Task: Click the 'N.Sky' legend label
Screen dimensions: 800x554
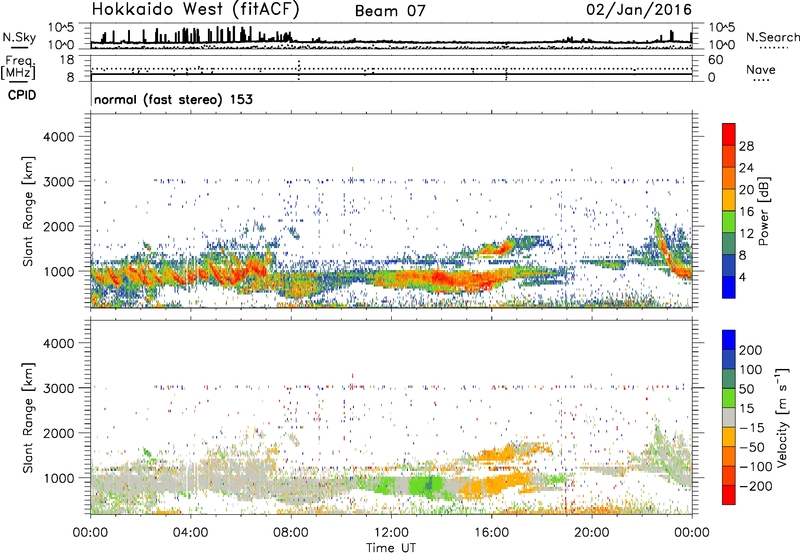Action: (x=19, y=37)
